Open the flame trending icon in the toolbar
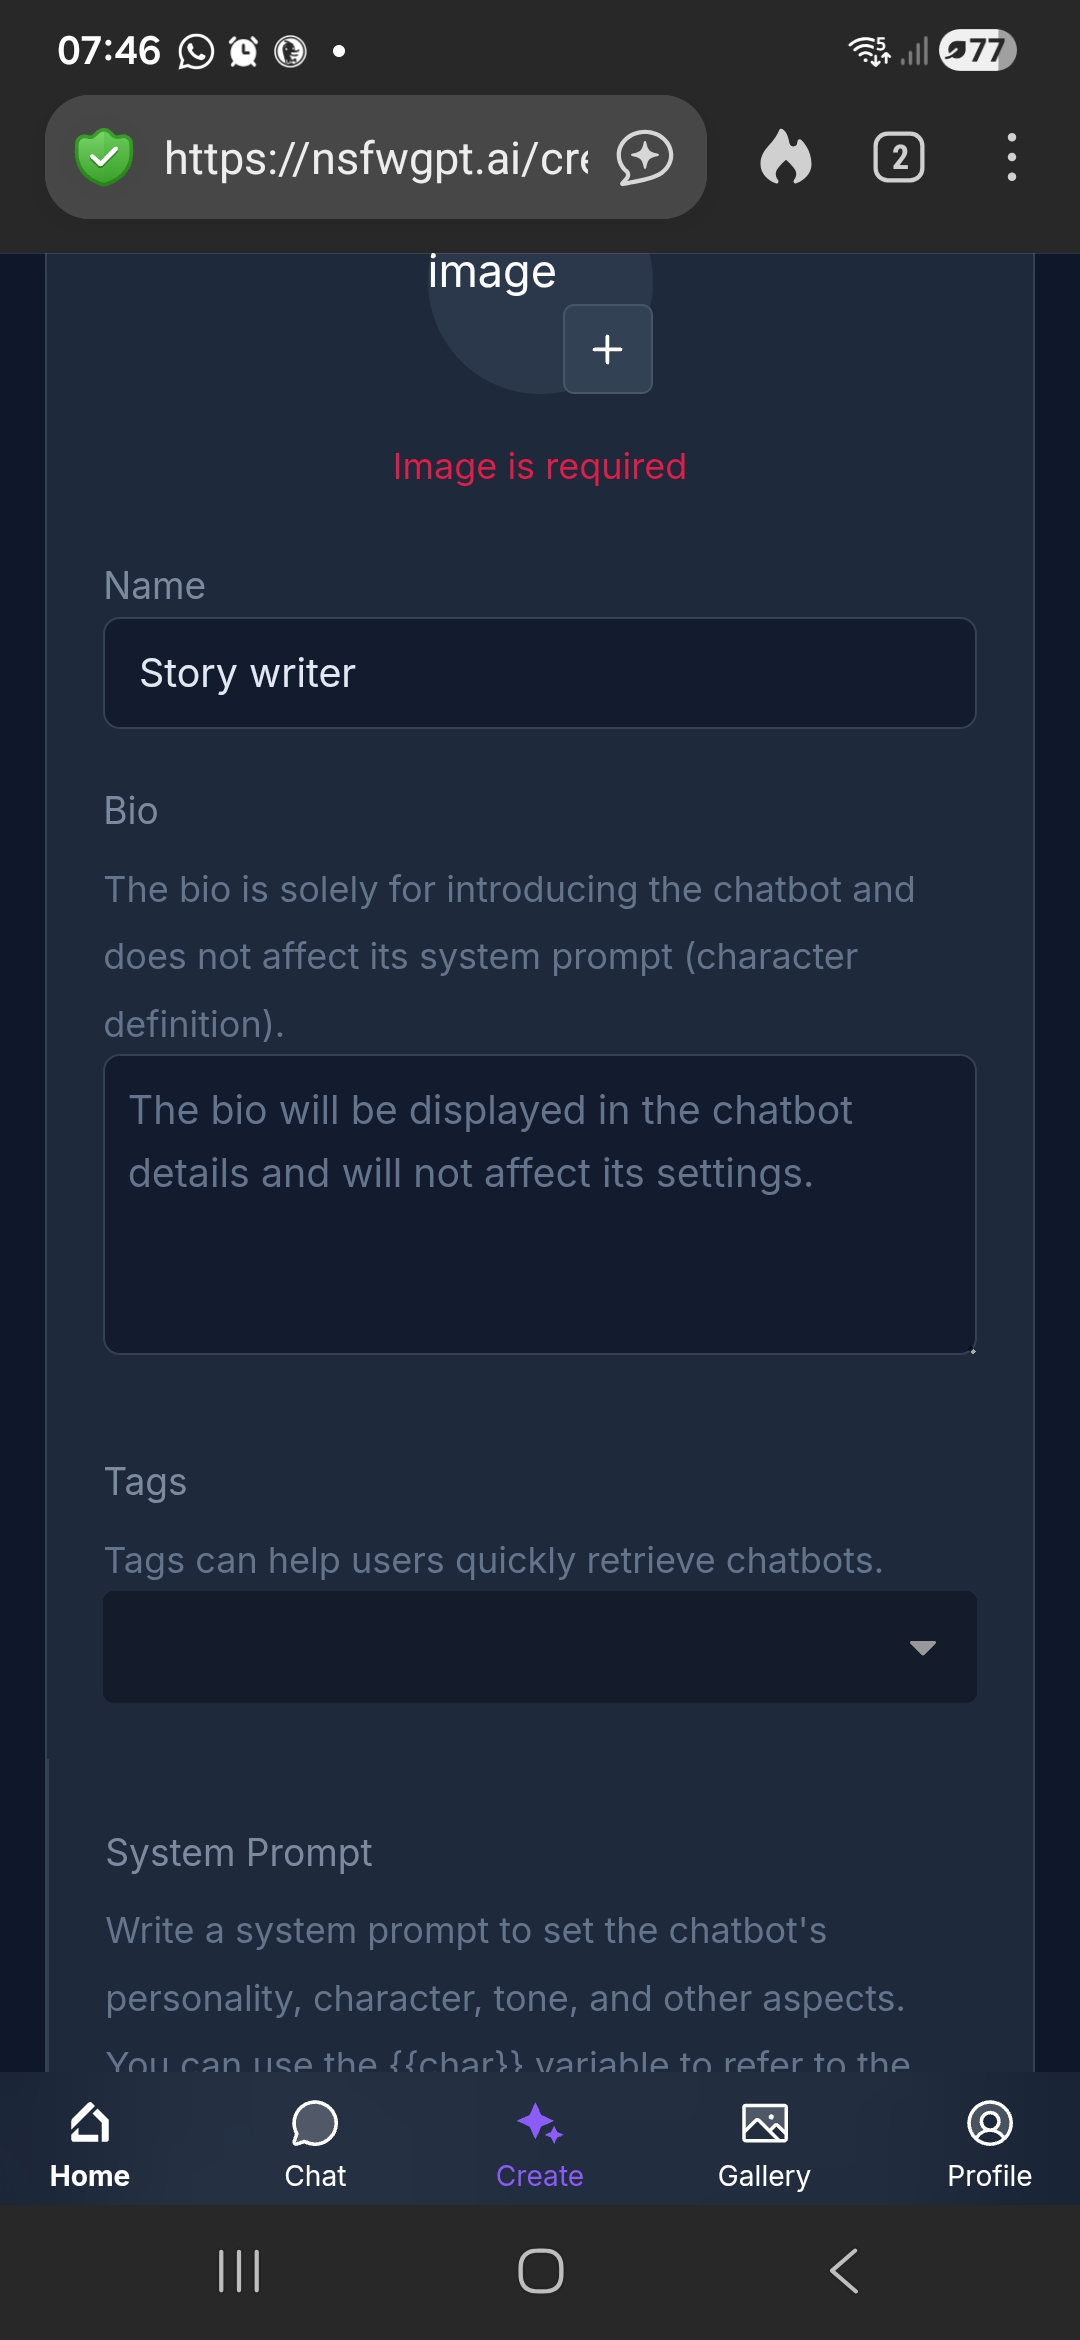 786,158
